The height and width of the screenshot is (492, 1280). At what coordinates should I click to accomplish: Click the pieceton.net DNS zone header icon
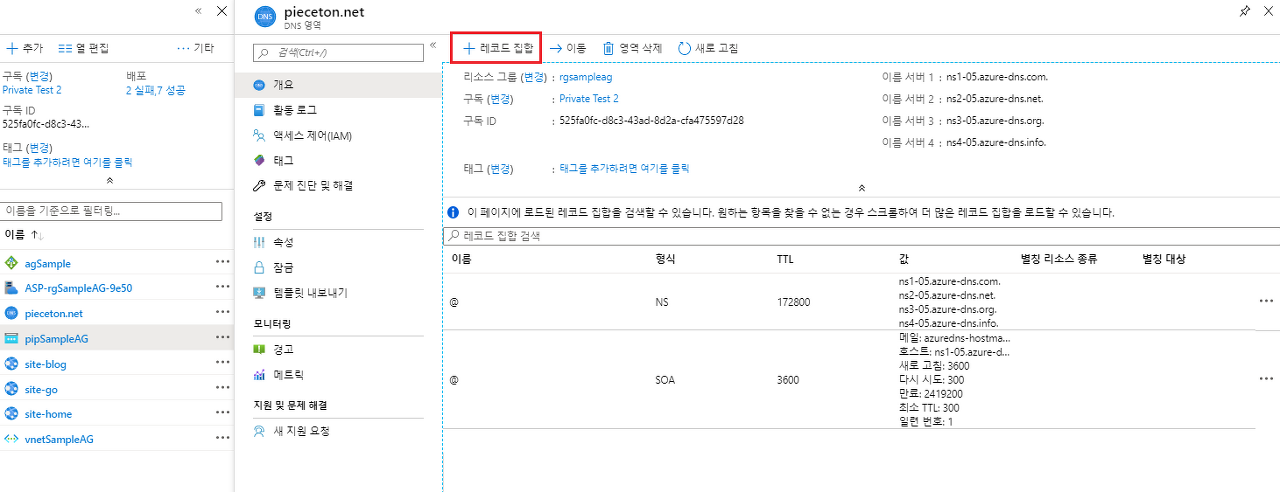(264, 15)
